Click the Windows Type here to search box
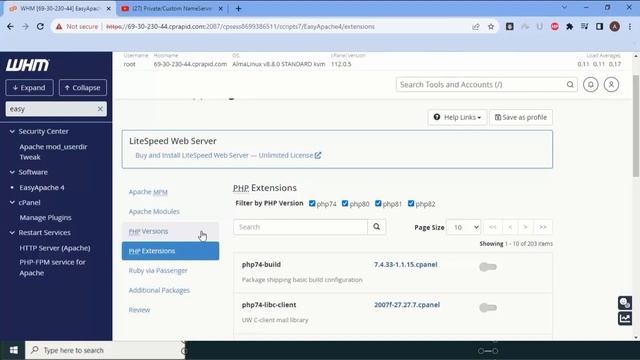This screenshot has width=640, height=360. click(106, 350)
